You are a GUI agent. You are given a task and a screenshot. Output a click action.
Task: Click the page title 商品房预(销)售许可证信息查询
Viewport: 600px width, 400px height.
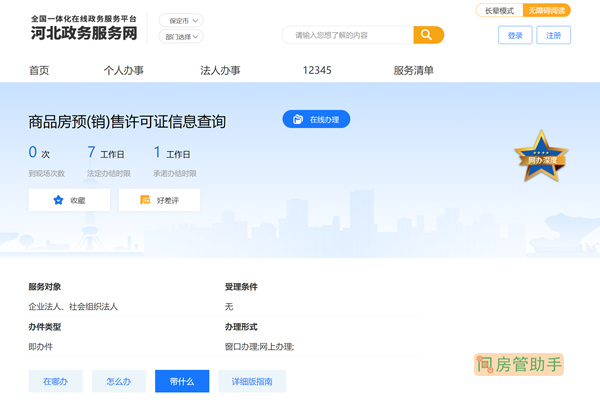pyautogui.click(x=127, y=122)
